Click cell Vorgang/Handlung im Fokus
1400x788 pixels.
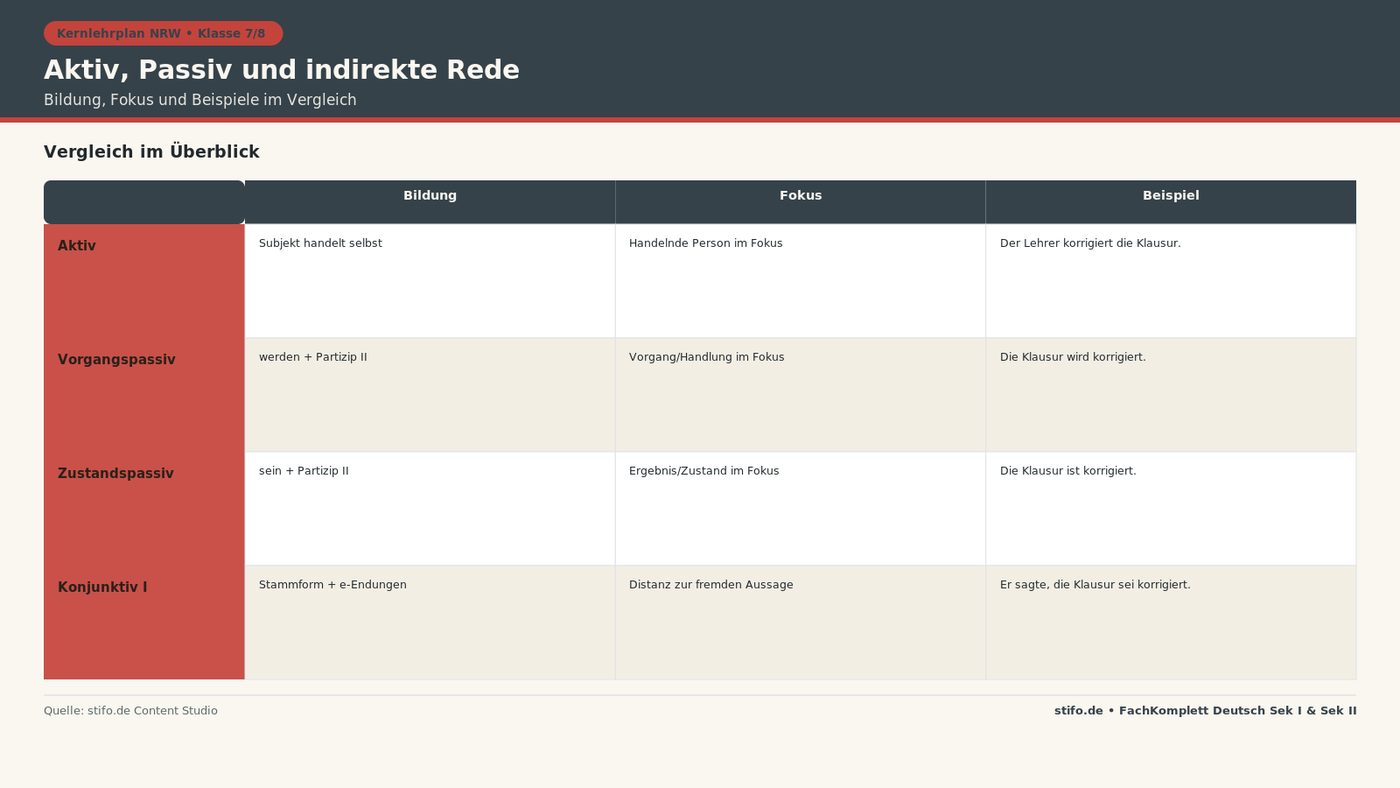[x=800, y=395]
